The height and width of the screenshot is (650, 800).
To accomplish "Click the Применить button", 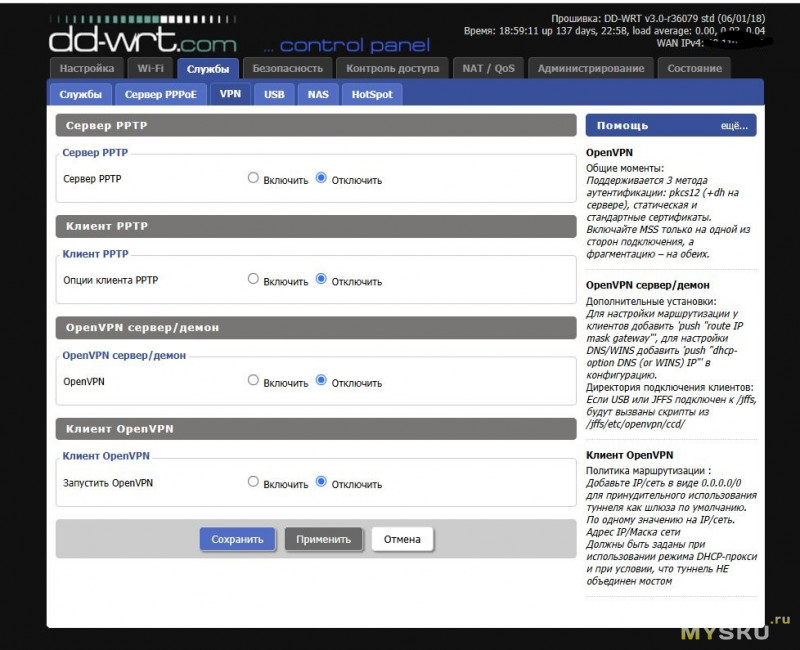I will 323,539.
